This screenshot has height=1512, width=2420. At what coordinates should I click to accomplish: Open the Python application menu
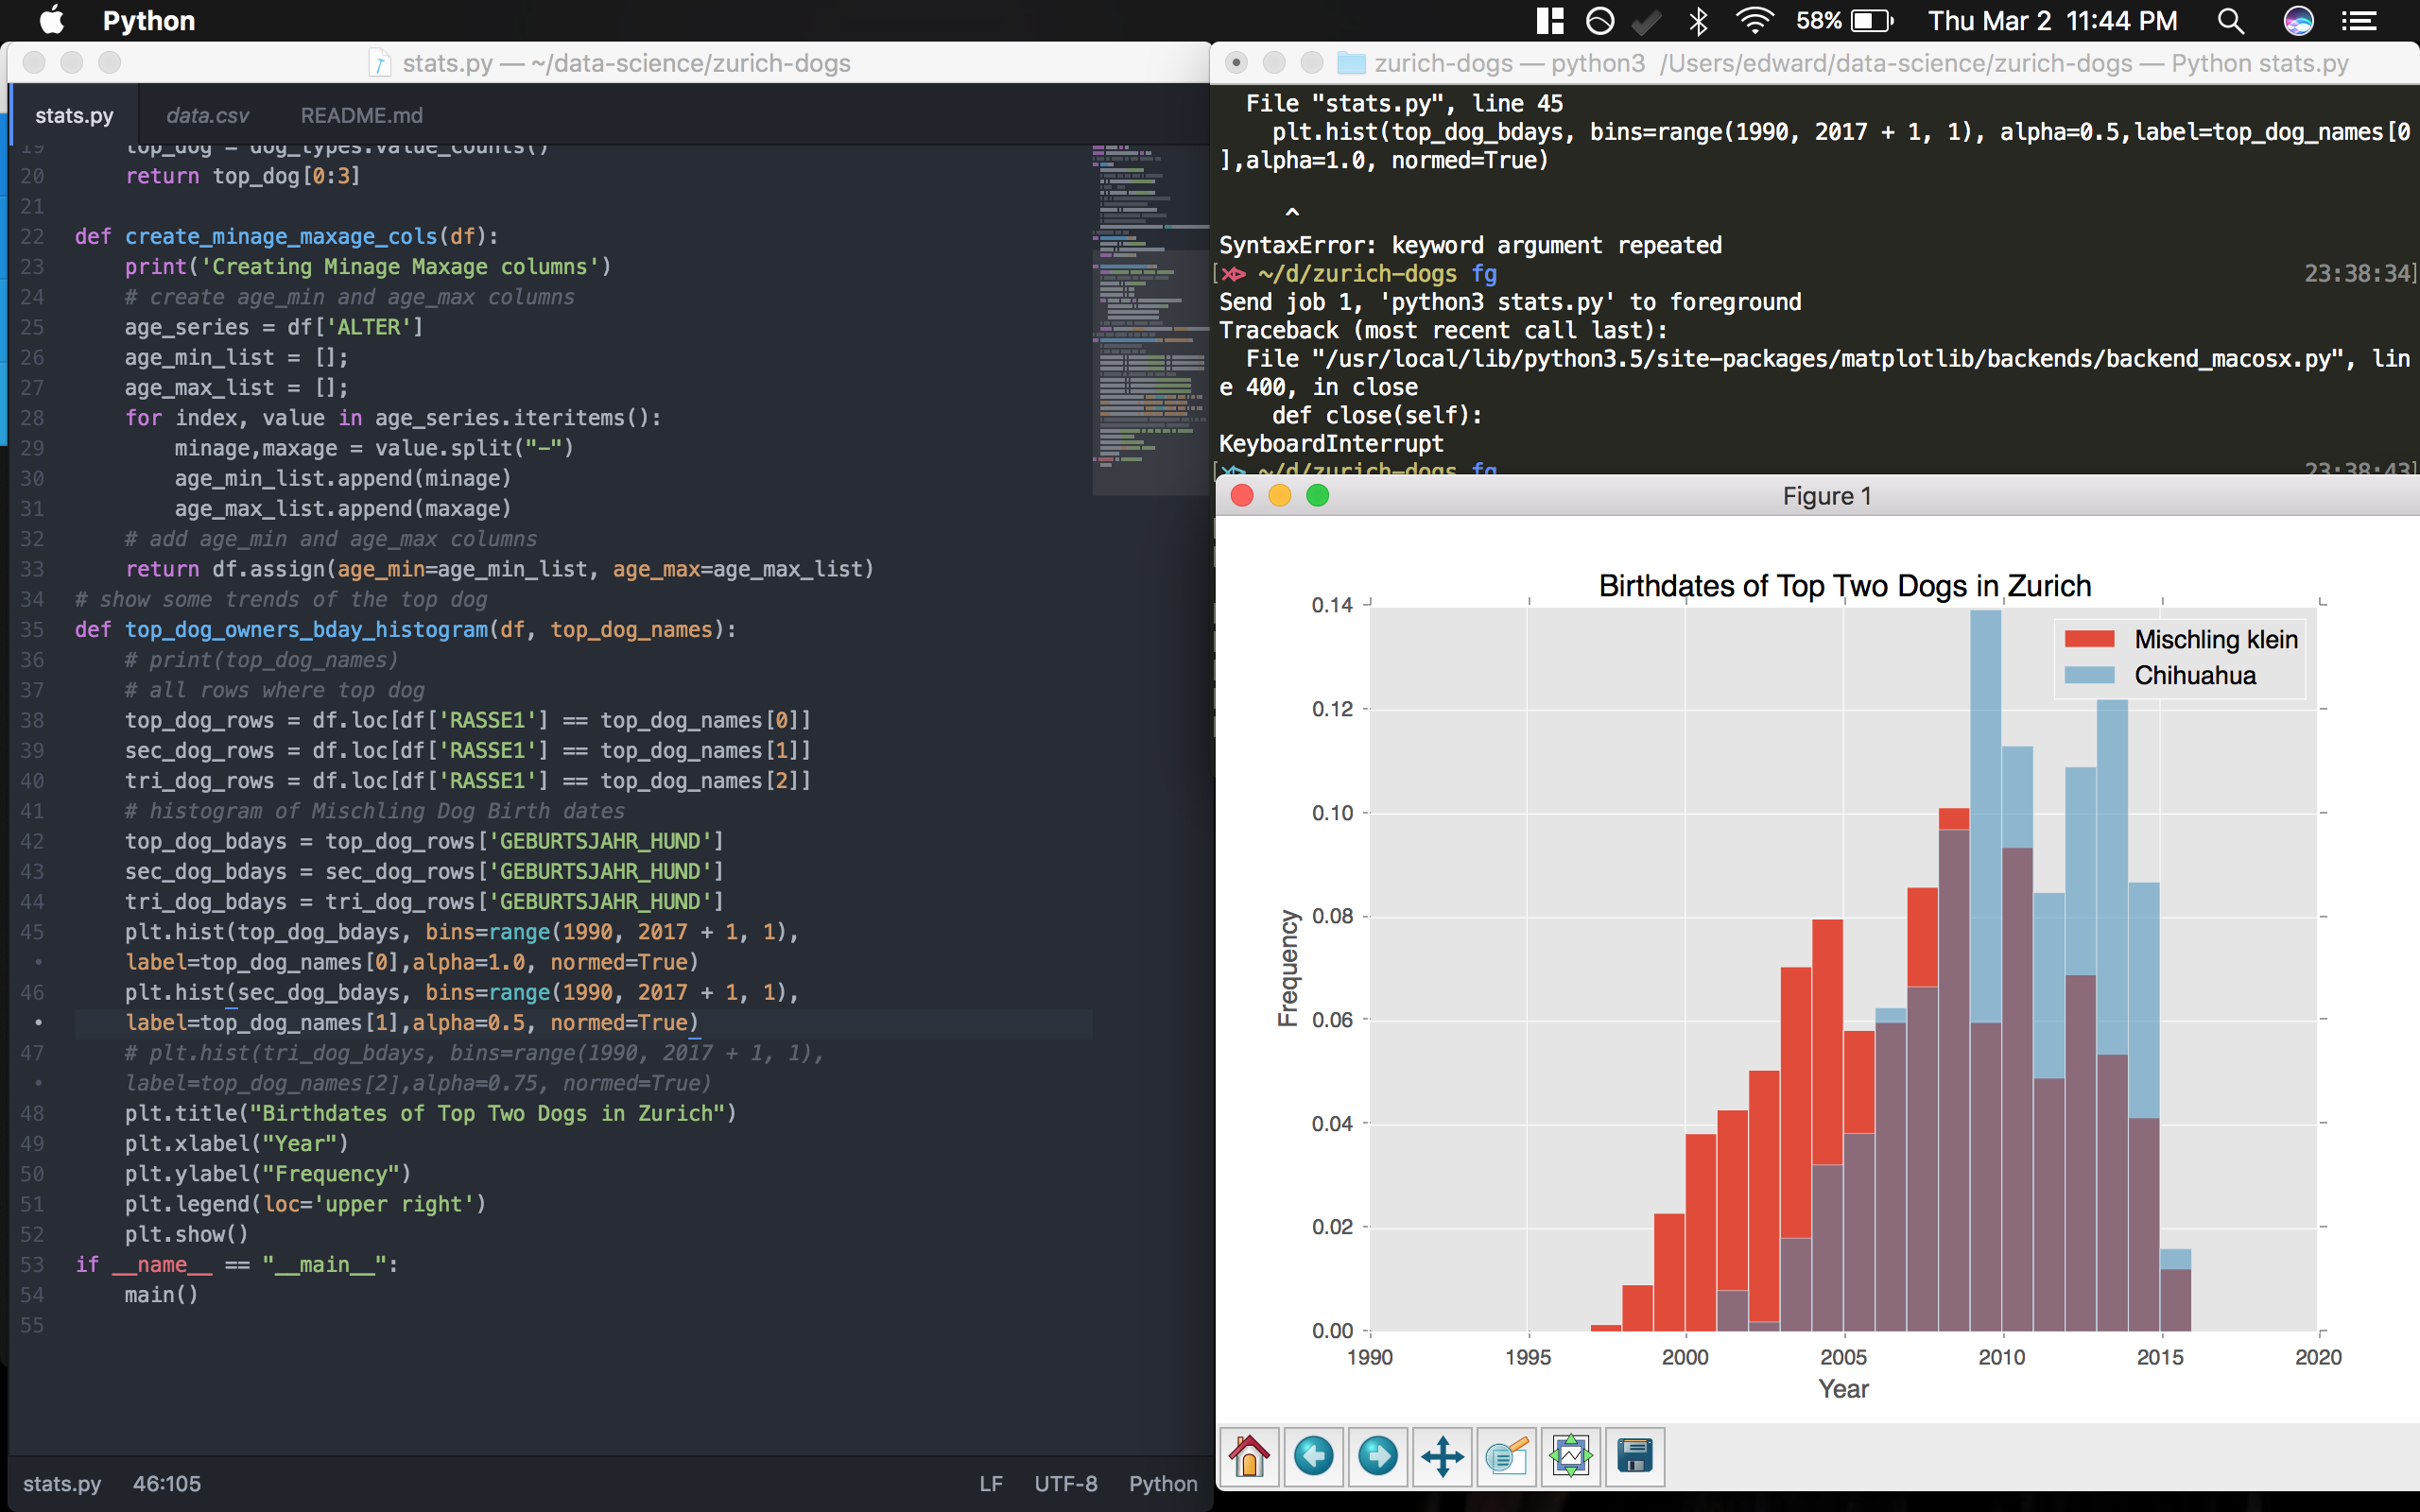click(x=148, y=21)
